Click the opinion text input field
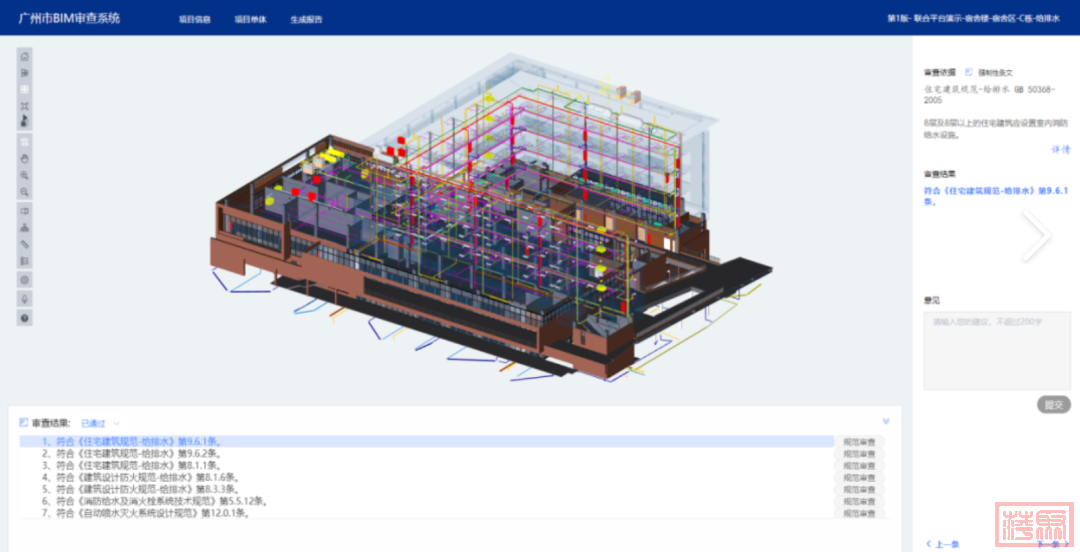1080x552 pixels. coord(996,349)
